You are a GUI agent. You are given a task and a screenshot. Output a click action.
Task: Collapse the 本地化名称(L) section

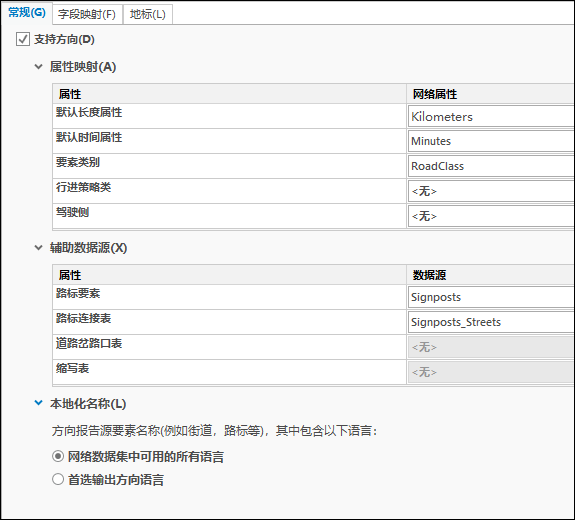38,403
